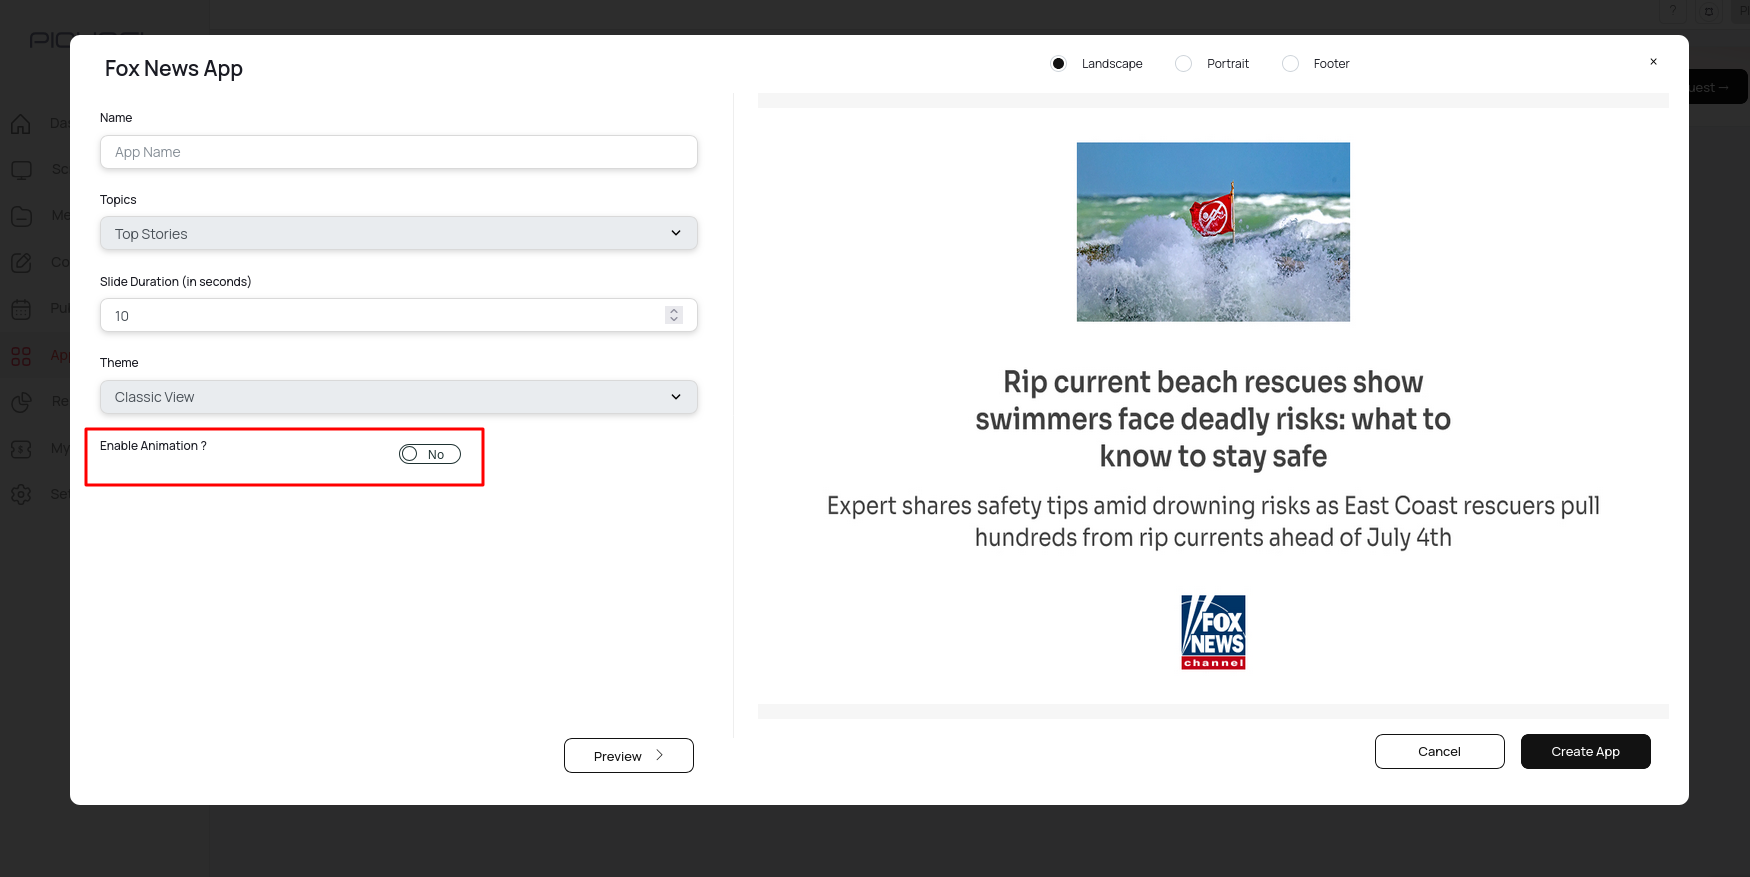Click the Screens monitor icon in sidebar
This screenshot has height=877, width=1750.
pyautogui.click(x=21, y=170)
